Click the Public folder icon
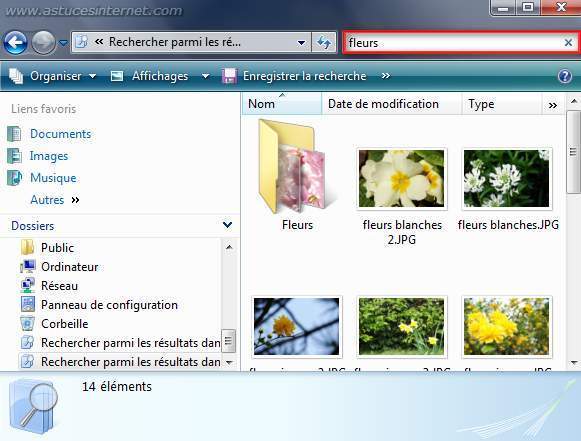The width and height of the screenshot is (581, 441). tap(27, 247)
